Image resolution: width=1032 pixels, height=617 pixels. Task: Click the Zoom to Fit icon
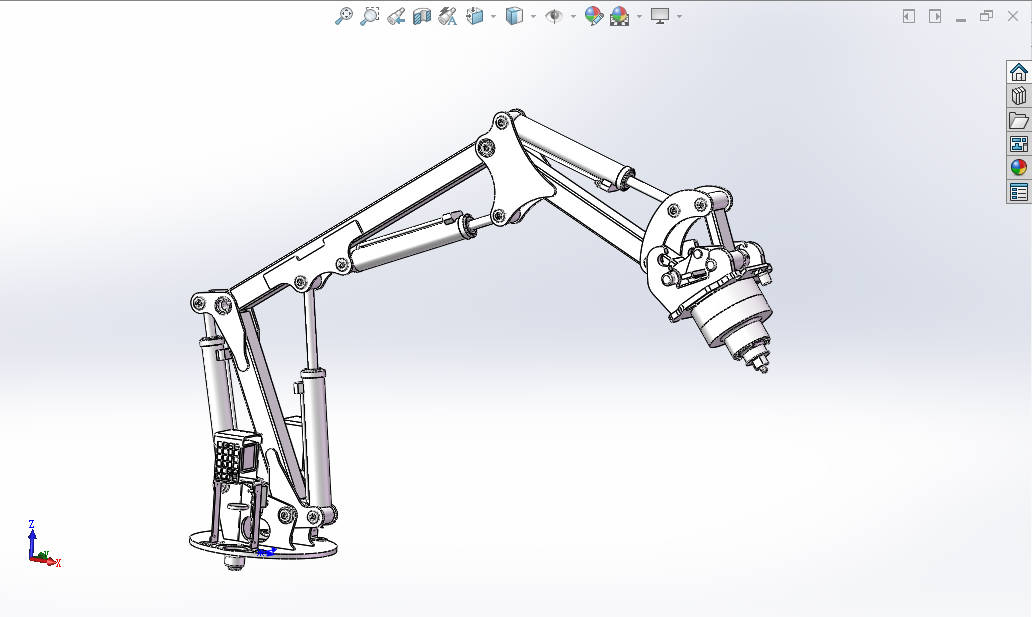344,16
